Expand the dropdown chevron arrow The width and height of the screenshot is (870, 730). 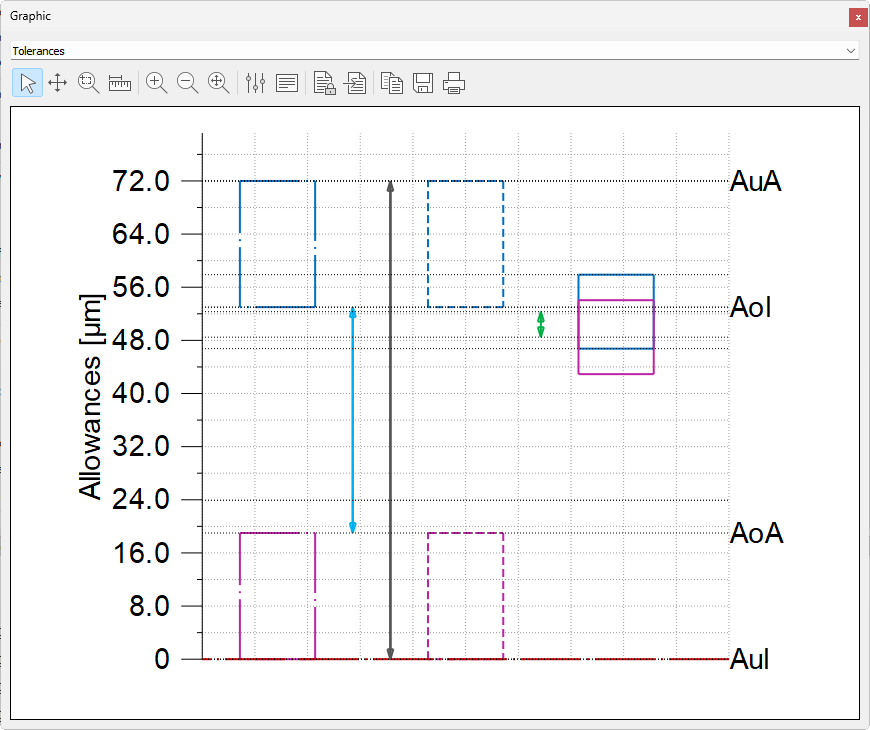pos(851,50)
